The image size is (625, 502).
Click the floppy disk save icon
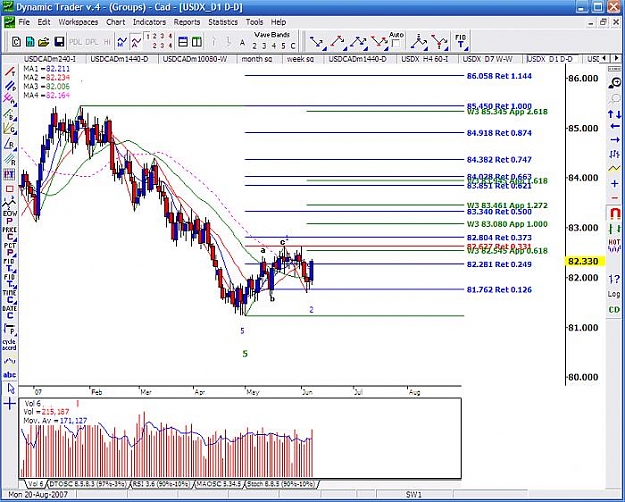click(59, 41)
